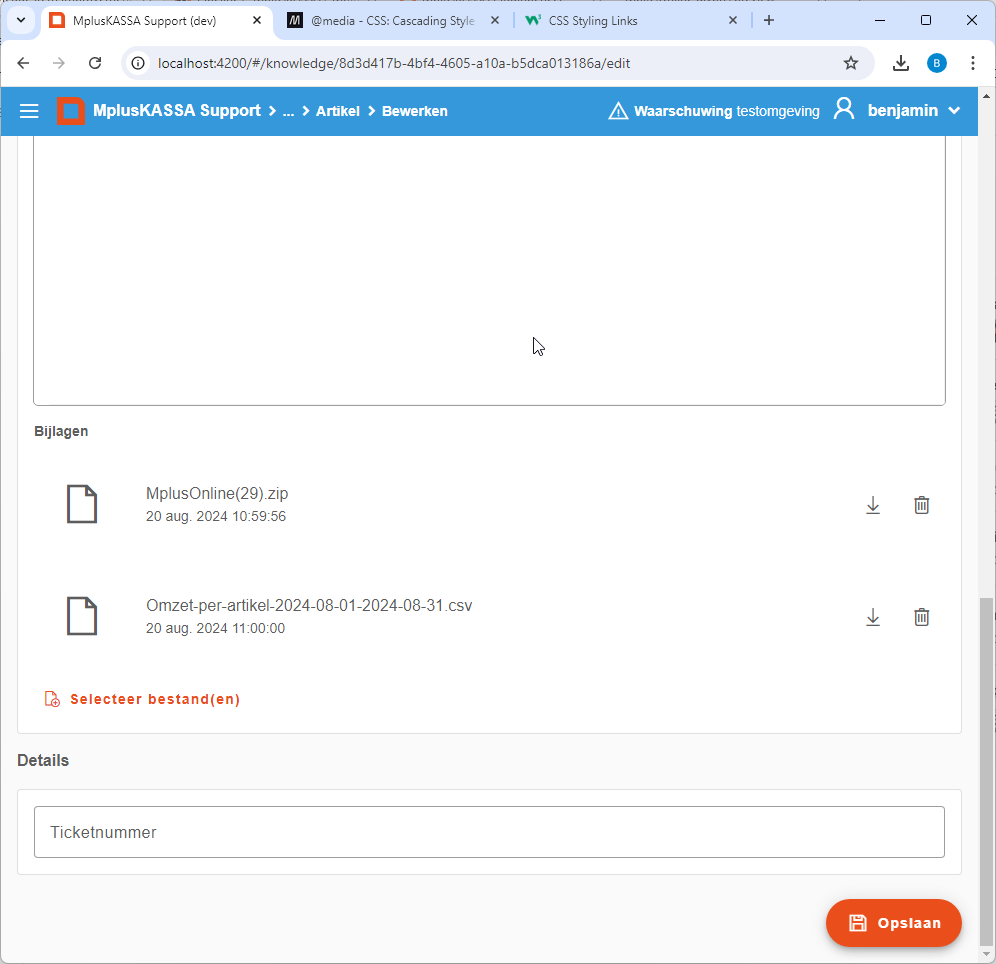The height and width of the screenshot is (964, 996).
Task: Click the Bewerken breadcrumb item
Action: (x=415, y=111)
